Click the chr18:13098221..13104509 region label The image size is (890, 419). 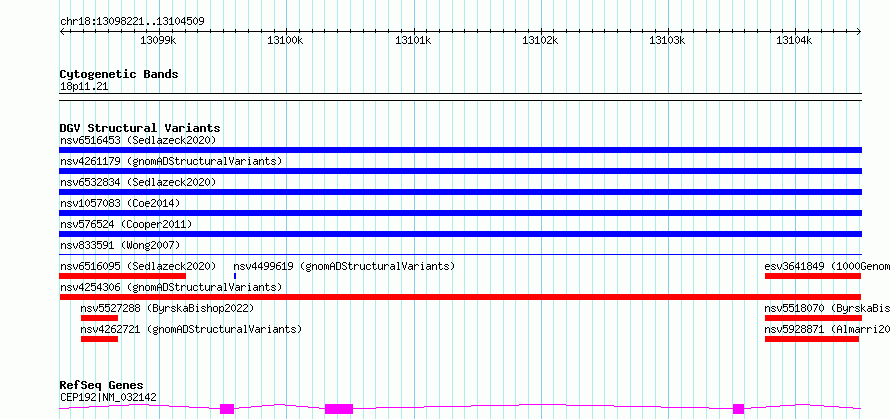[132, 22]
